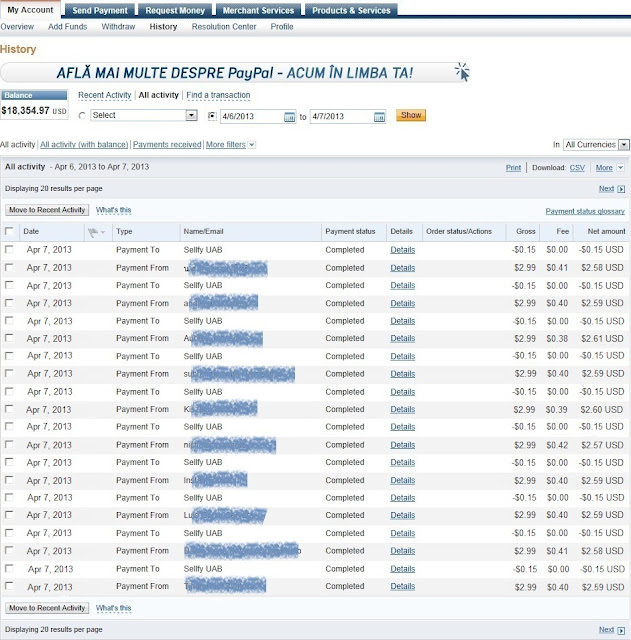The image size is (631, 640).
Task: Open the start date calendar picker icon
Action: (289, 117)
